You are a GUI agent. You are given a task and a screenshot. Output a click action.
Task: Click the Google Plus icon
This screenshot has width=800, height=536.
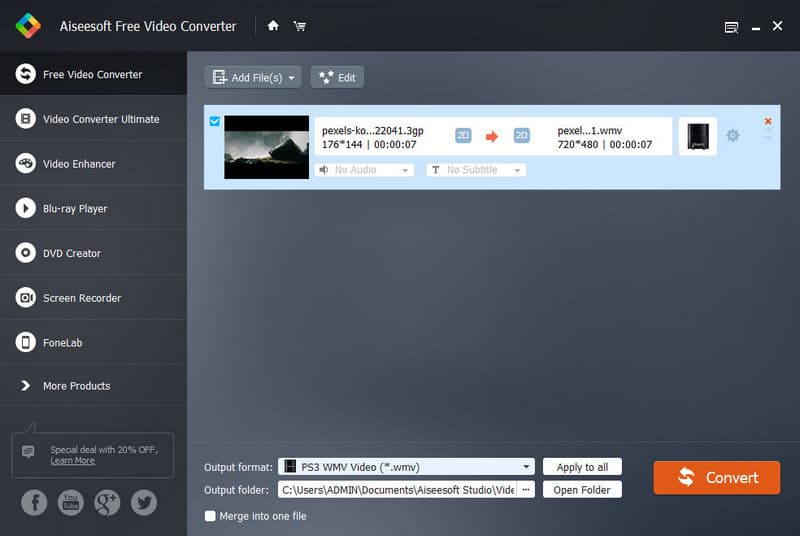click(x=107, y=502)
